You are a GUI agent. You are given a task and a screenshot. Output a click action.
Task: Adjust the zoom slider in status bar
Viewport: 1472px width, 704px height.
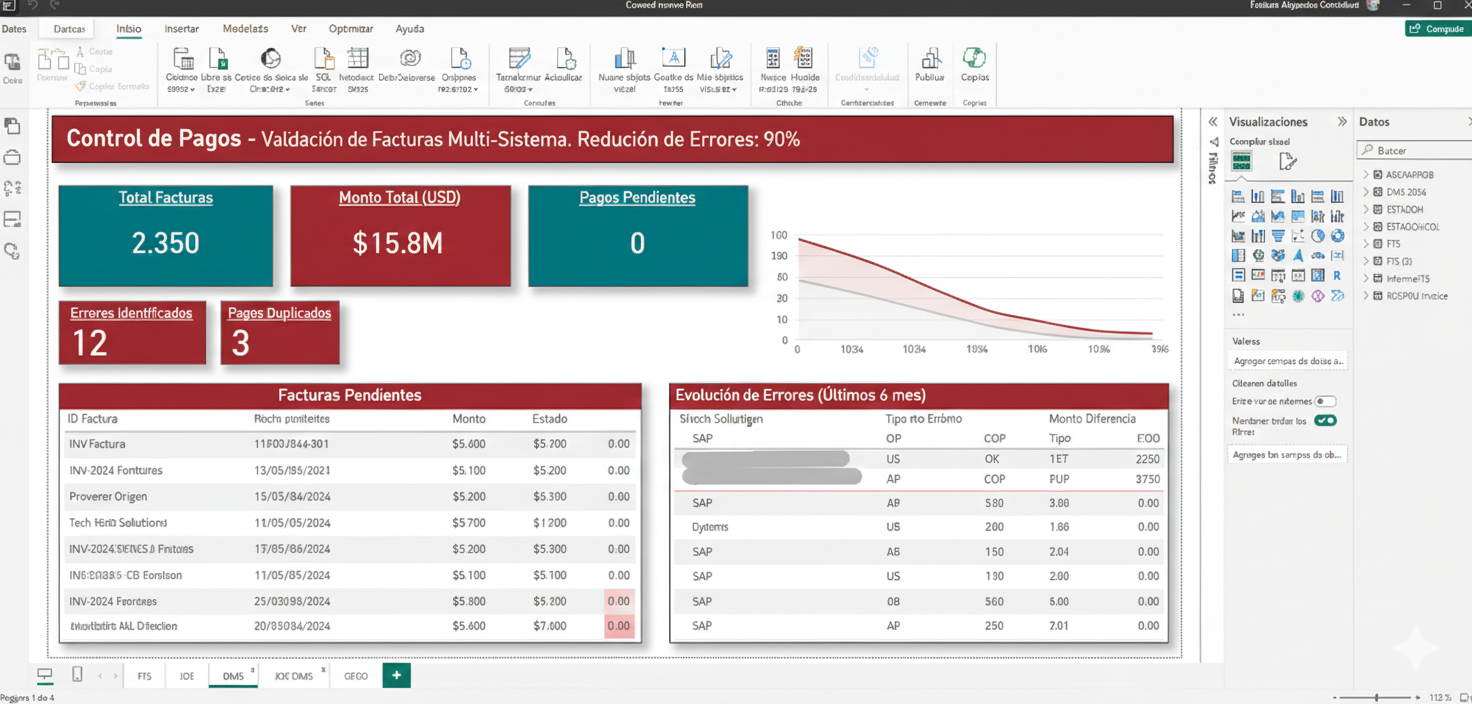coord(1377,697)
